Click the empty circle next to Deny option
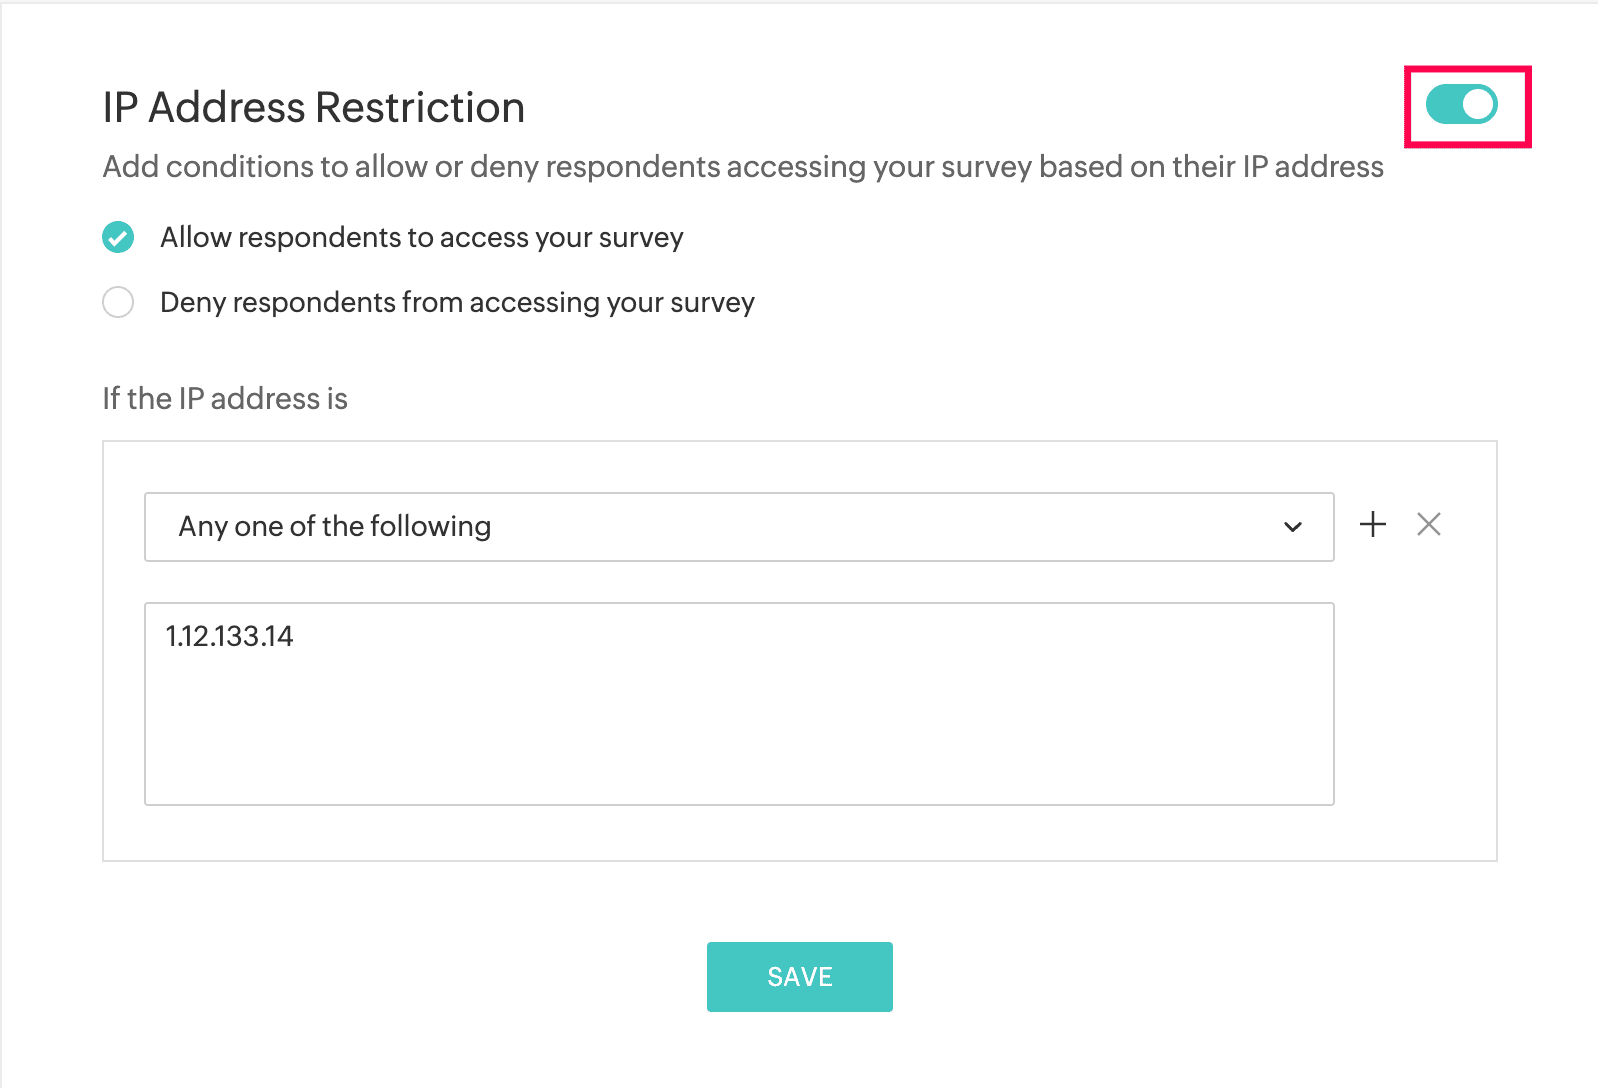This screenshot has width=1598, height=1088. coord(118,302)
